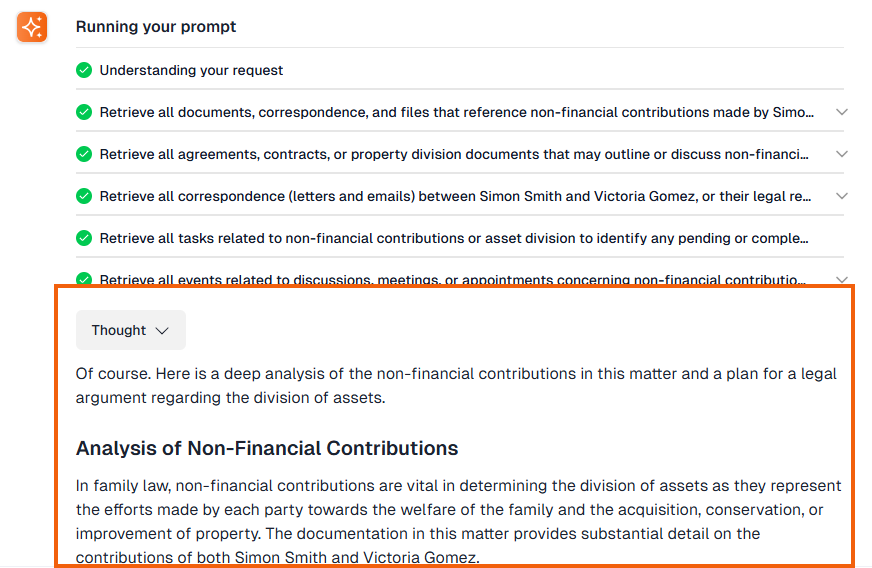The height and width of the screenshot is (568, 872).
Task: Expand the Simon Smith correspondence step chevron
Action: click(x=841, y=197)
